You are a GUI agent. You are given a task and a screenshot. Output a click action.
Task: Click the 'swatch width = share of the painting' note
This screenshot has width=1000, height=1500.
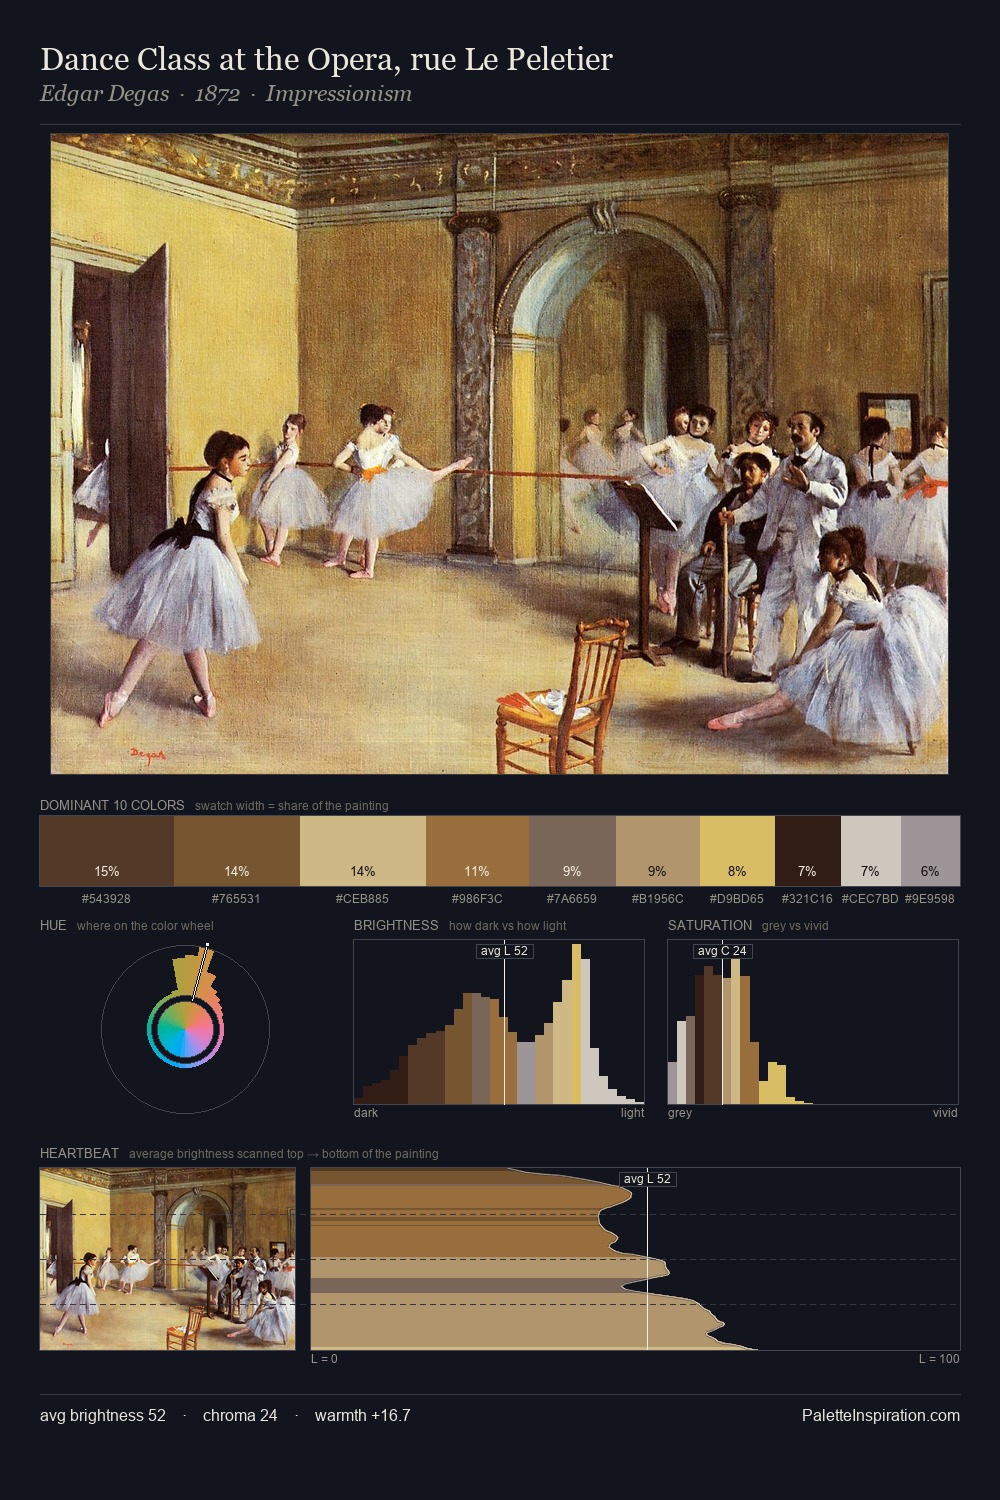coord(292,806)
